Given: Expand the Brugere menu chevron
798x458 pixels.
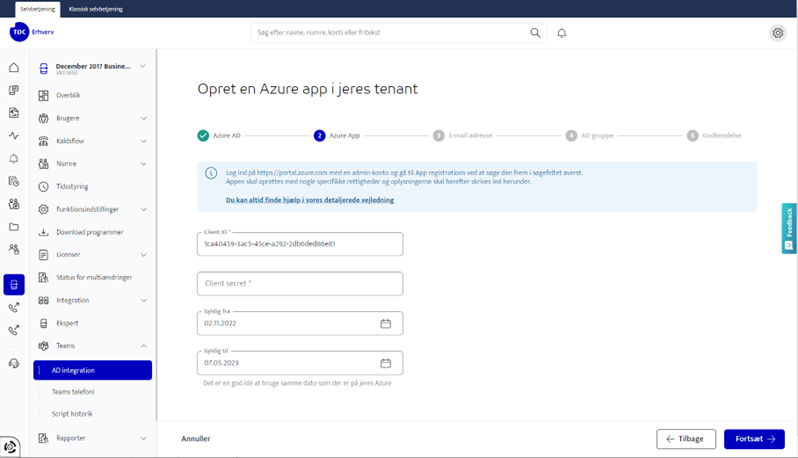Looking at the screenshot, I should point(144,118).
